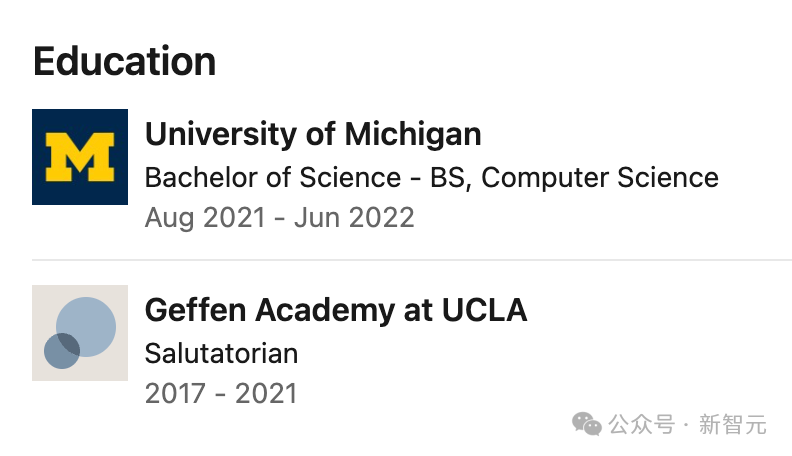
Task: Click the yellow M in the Michigan logo
Action: point(80,157)
